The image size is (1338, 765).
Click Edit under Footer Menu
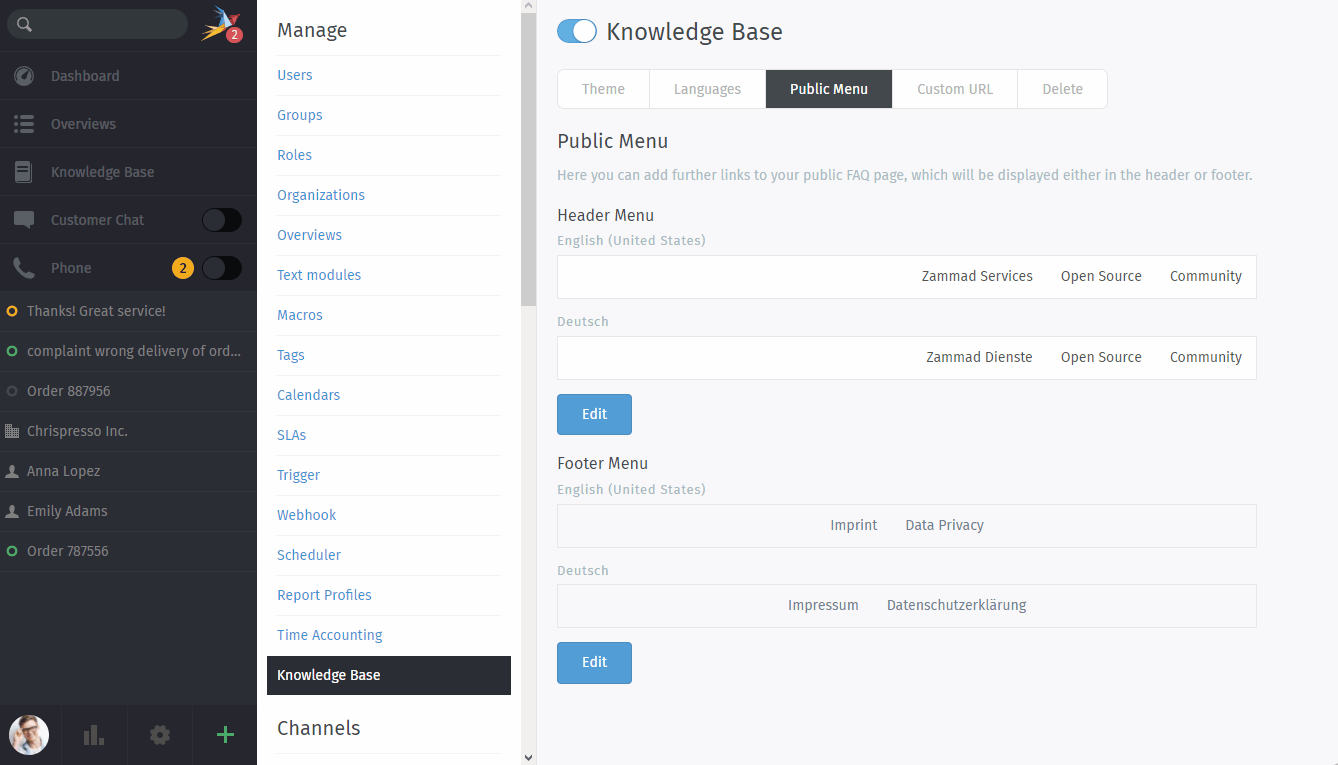click(x=594, y=663)
